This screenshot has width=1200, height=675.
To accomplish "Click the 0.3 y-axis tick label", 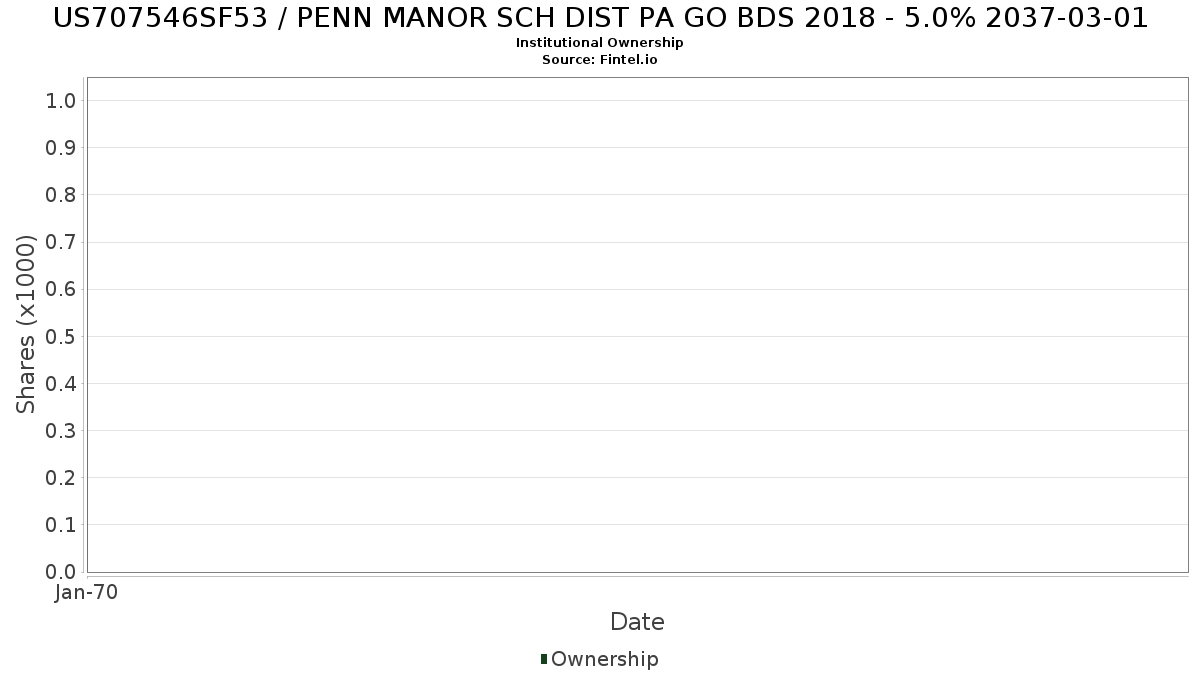I will 61,431.
